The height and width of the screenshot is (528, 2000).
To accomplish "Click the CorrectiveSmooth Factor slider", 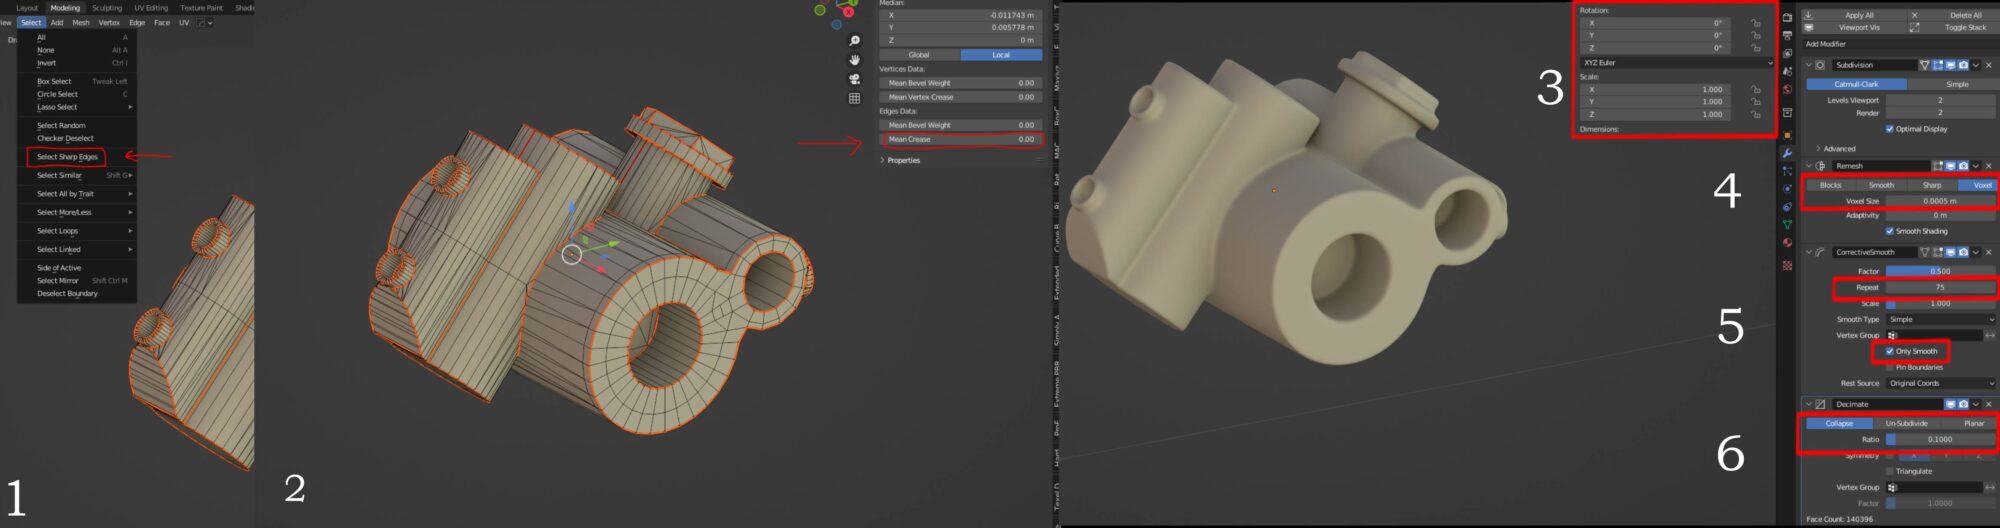I will 1940,271.
